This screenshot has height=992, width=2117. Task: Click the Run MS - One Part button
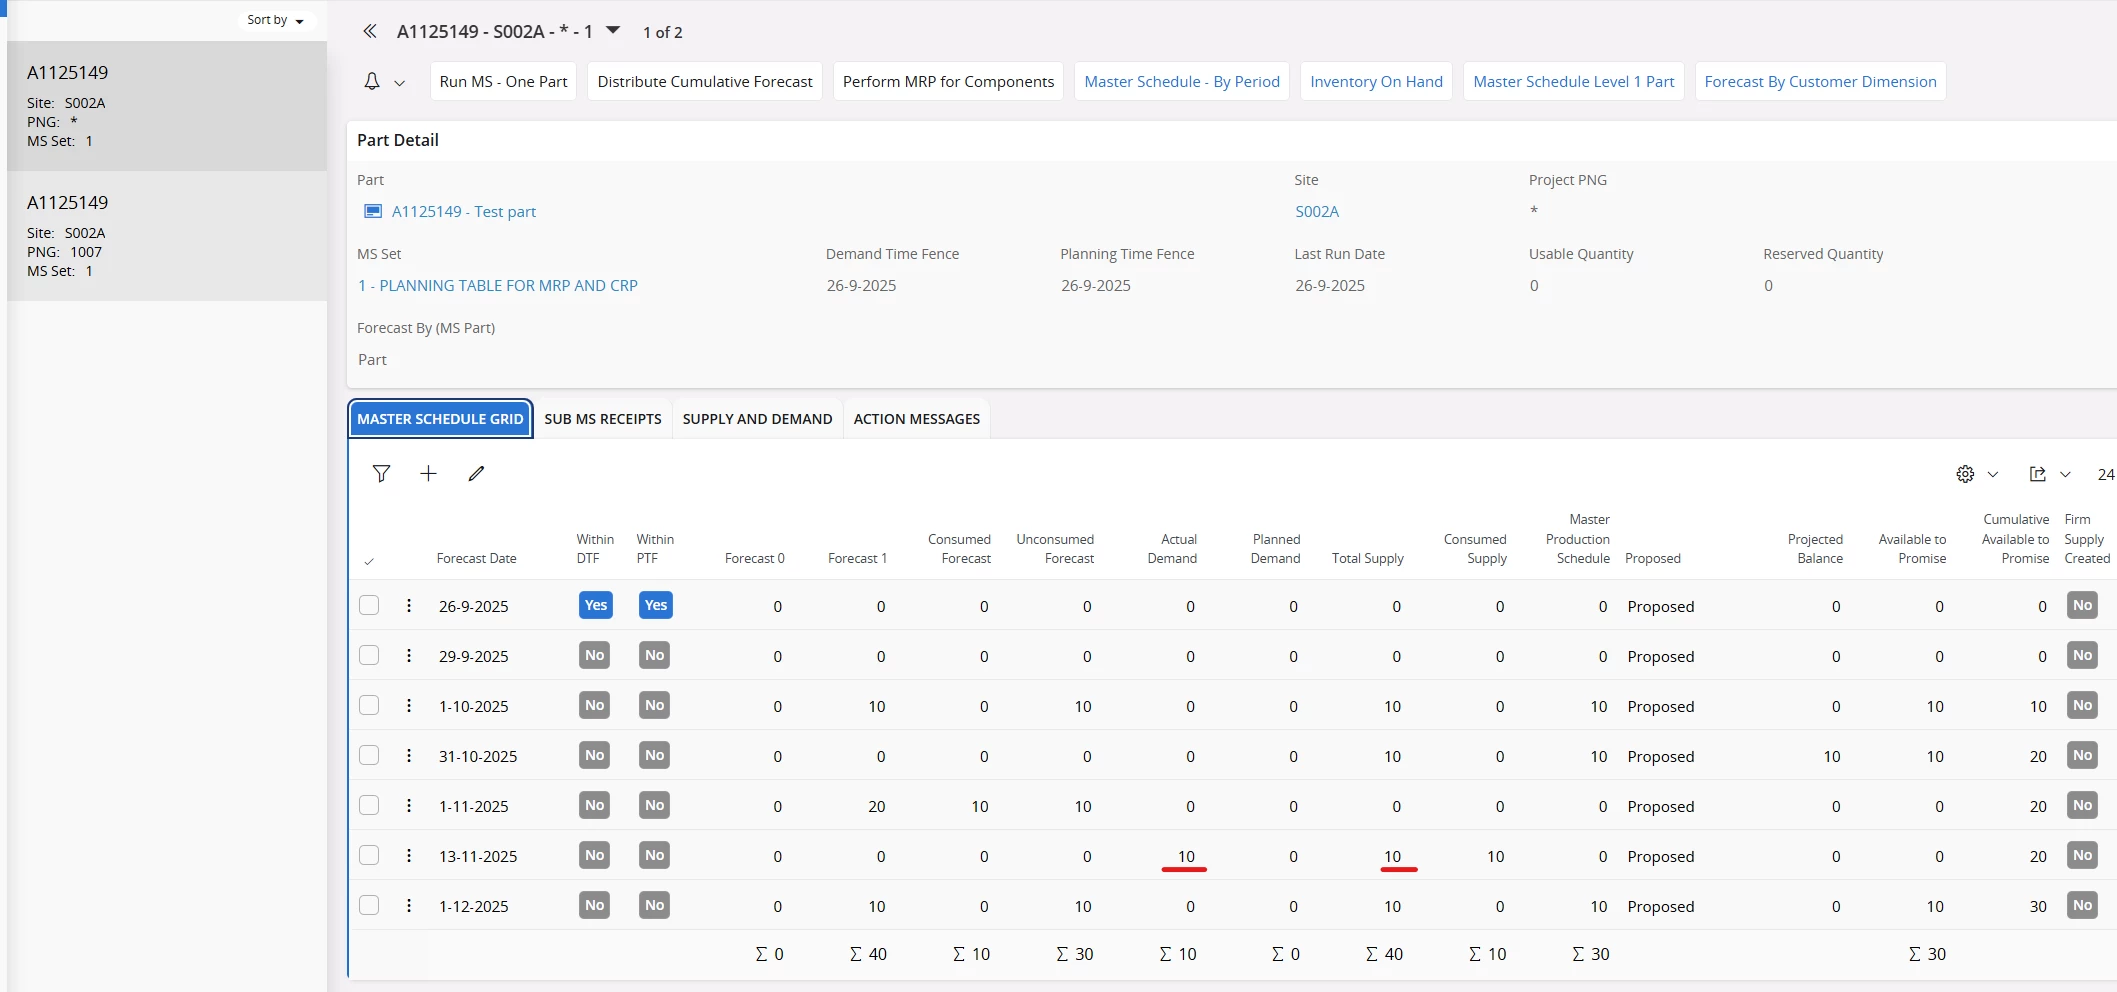click(503, 82)
